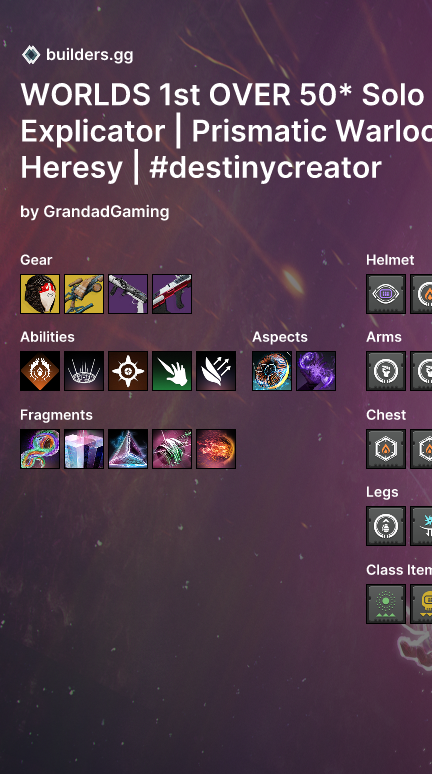
Task: Open the purple Aspects icon
Action: [316, 371]
